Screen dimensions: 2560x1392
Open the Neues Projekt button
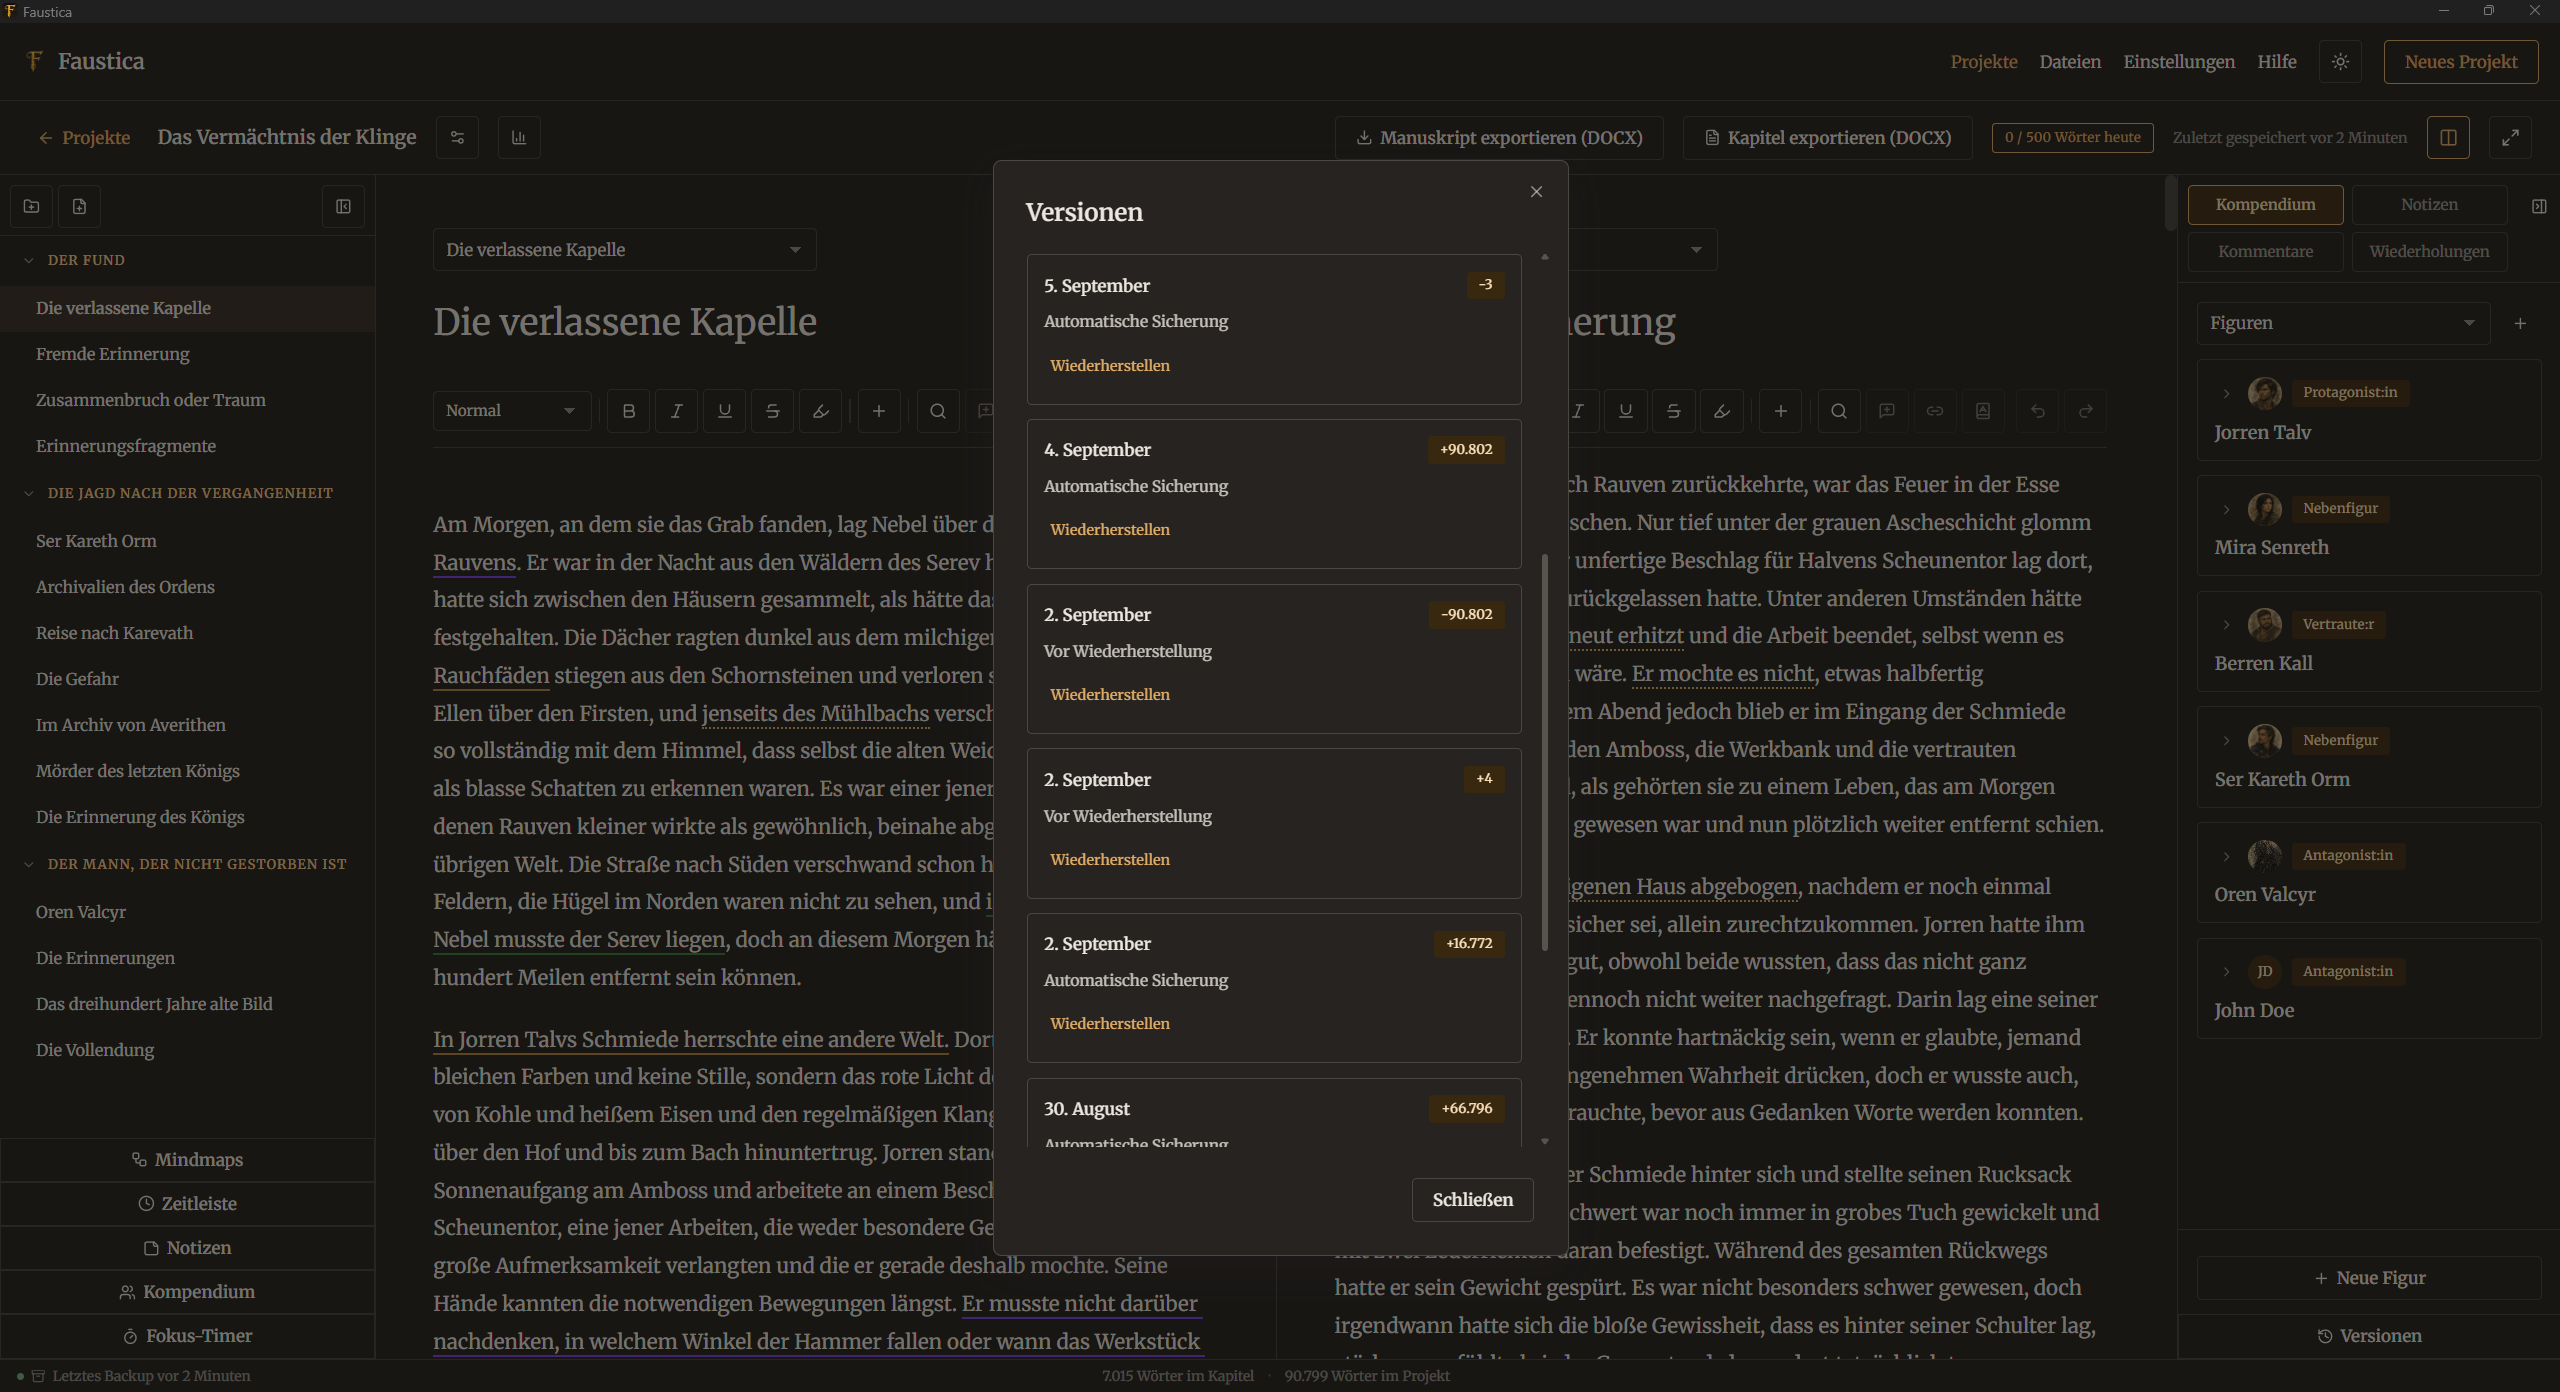tap(2460, 62)
